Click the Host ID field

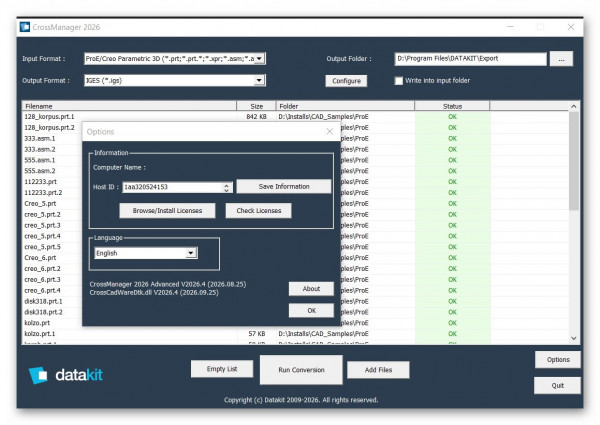pos(172,187)
